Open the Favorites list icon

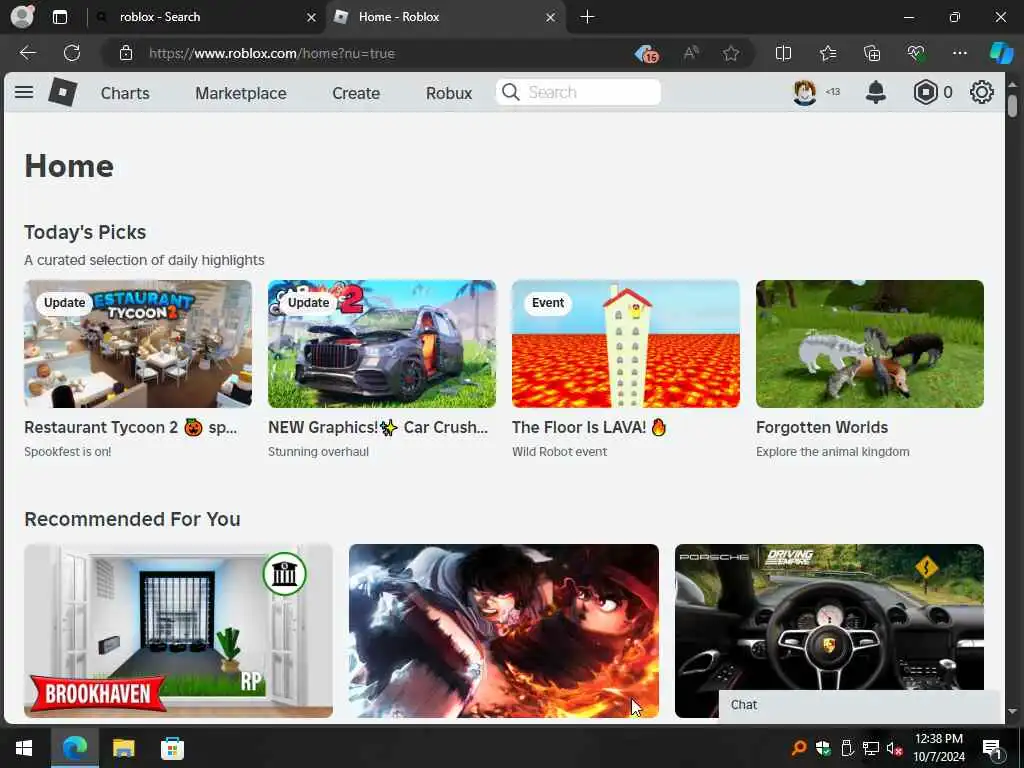click(x=828, y=54)
